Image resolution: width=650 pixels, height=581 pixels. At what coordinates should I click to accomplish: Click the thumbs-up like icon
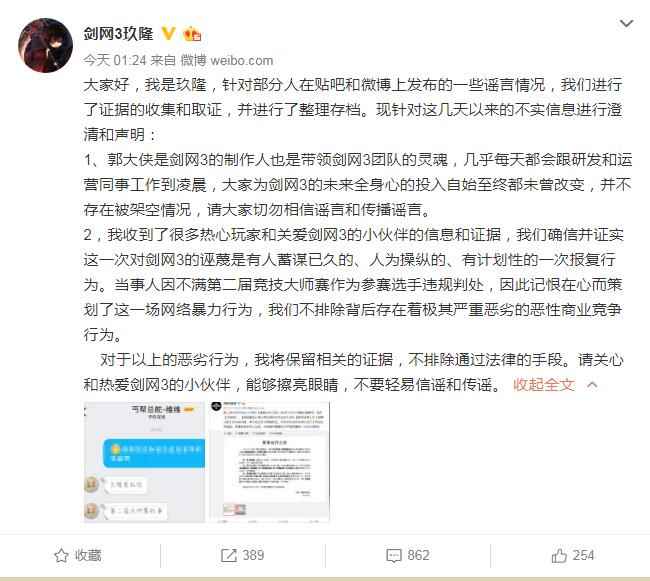[559, 555]
